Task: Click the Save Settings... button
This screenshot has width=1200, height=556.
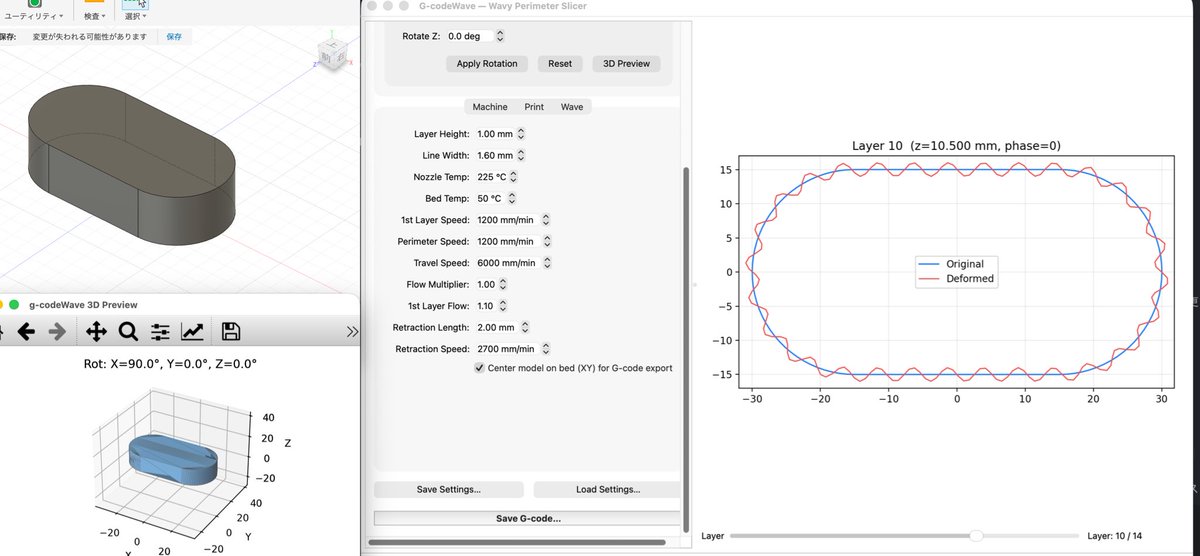Action: [x=448, y=489]
